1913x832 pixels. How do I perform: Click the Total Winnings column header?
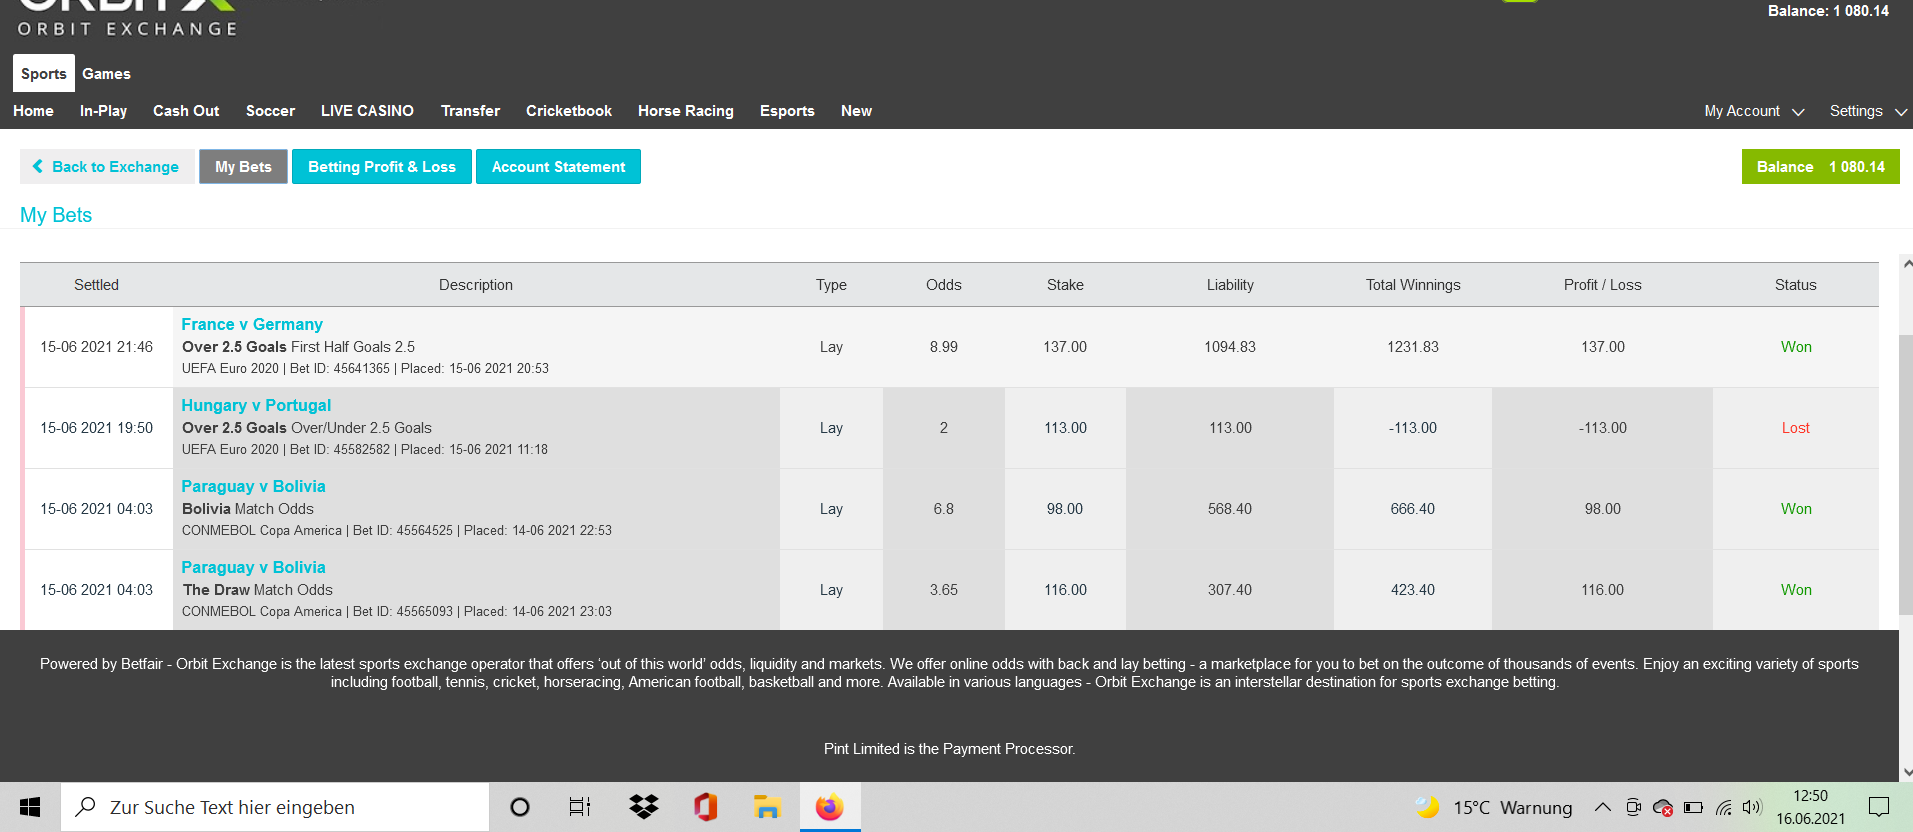pos(1413,285)
